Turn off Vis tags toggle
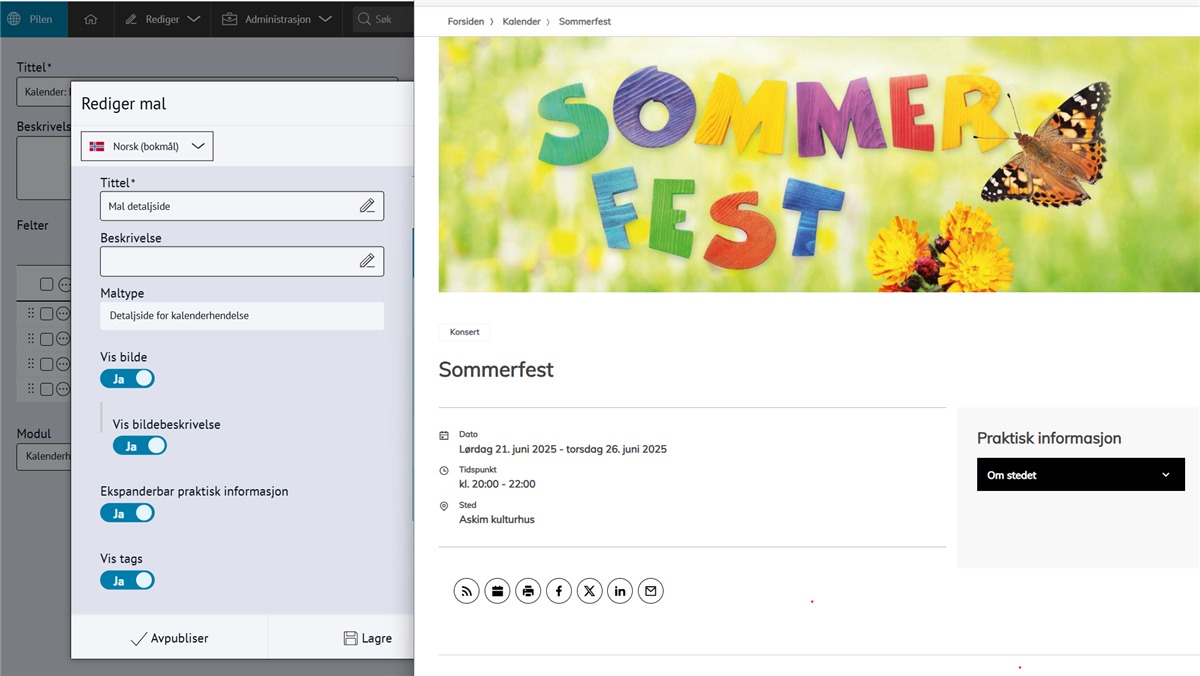1200x676 pixels. coord(127,580)
